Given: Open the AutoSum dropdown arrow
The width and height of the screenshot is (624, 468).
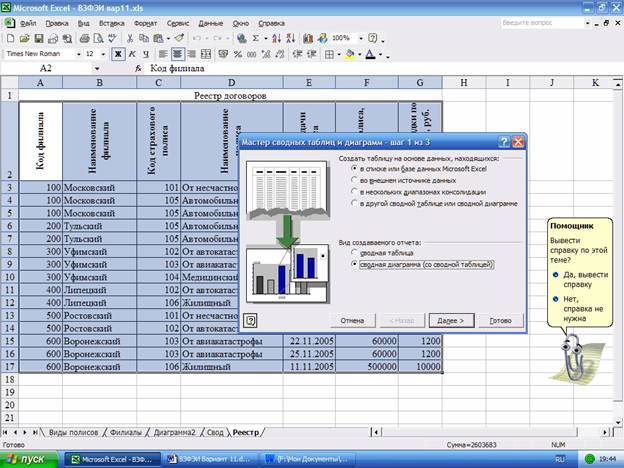Looking at the screenshot, I should pyautogui.click(x=265, y=38).
